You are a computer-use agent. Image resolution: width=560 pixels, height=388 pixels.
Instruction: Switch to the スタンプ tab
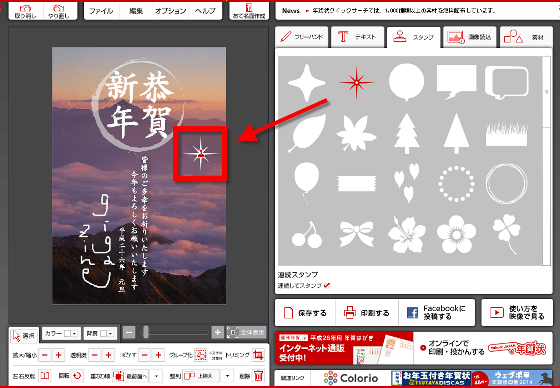(x=414, y=37)
